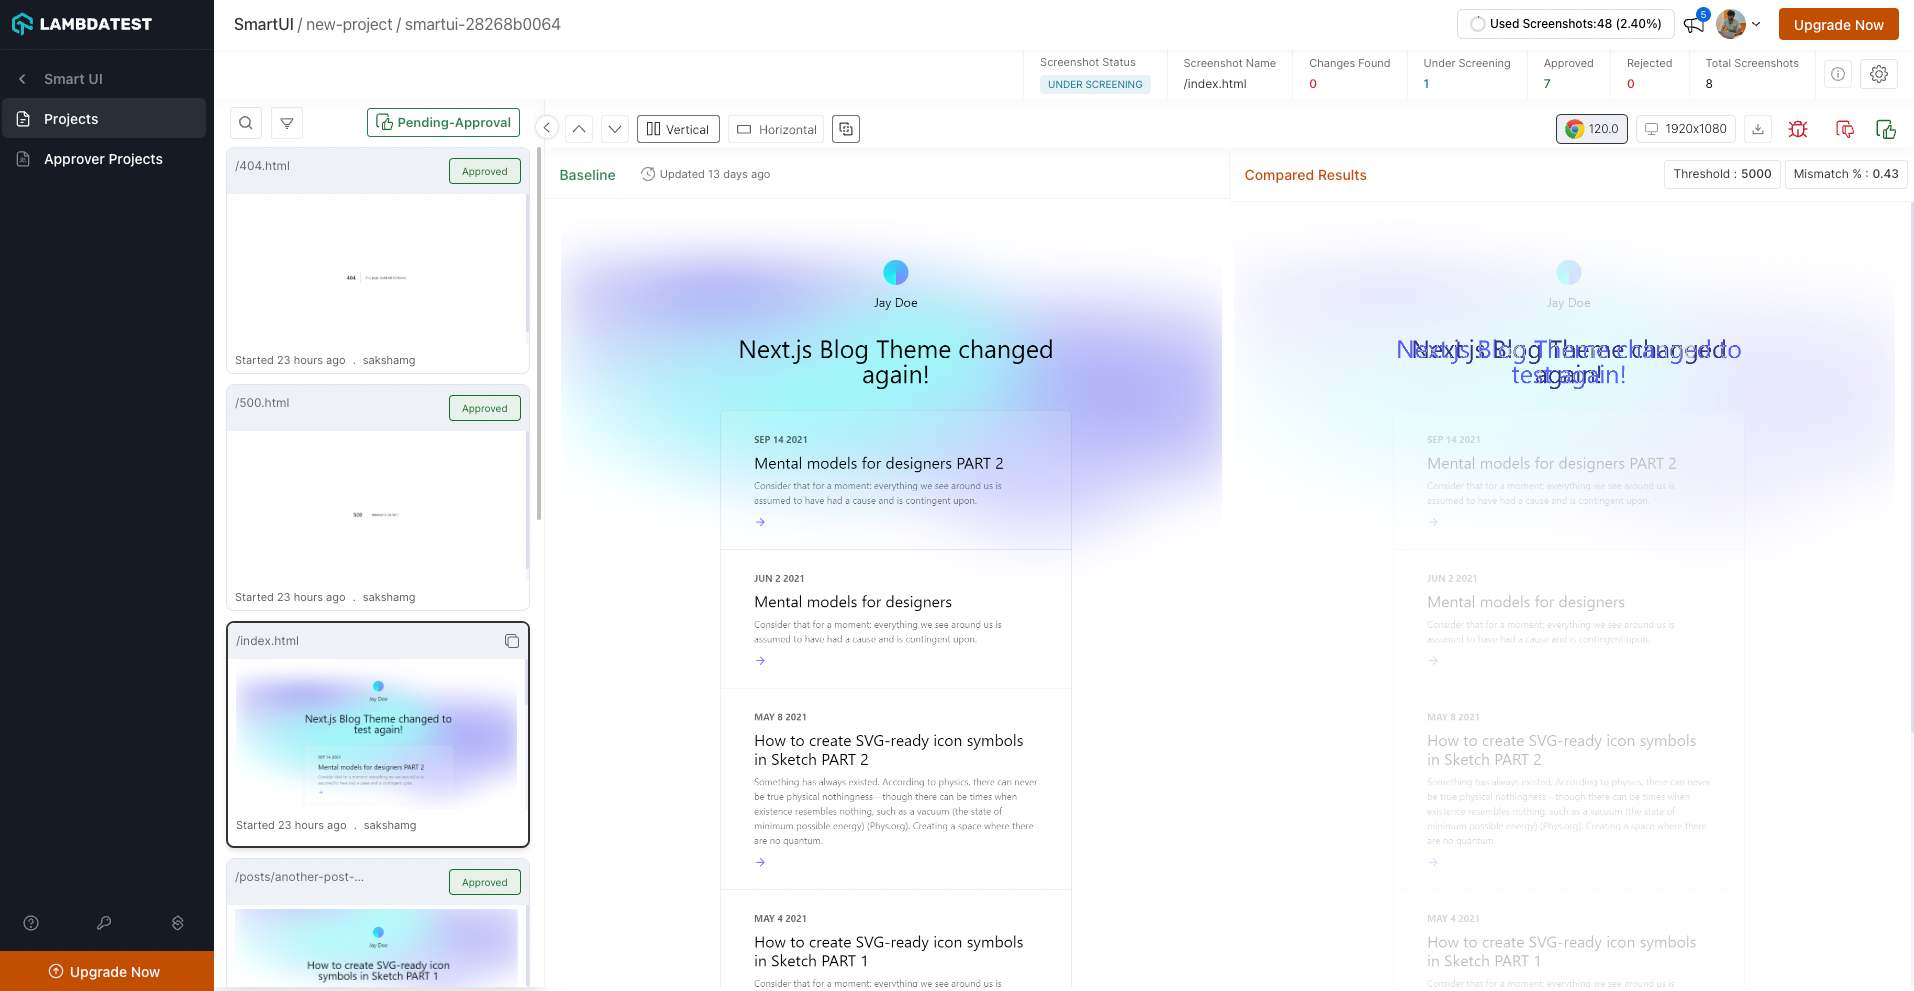Open Approver Projects in sidebar
1914x991 pixels.
[103, 159]
